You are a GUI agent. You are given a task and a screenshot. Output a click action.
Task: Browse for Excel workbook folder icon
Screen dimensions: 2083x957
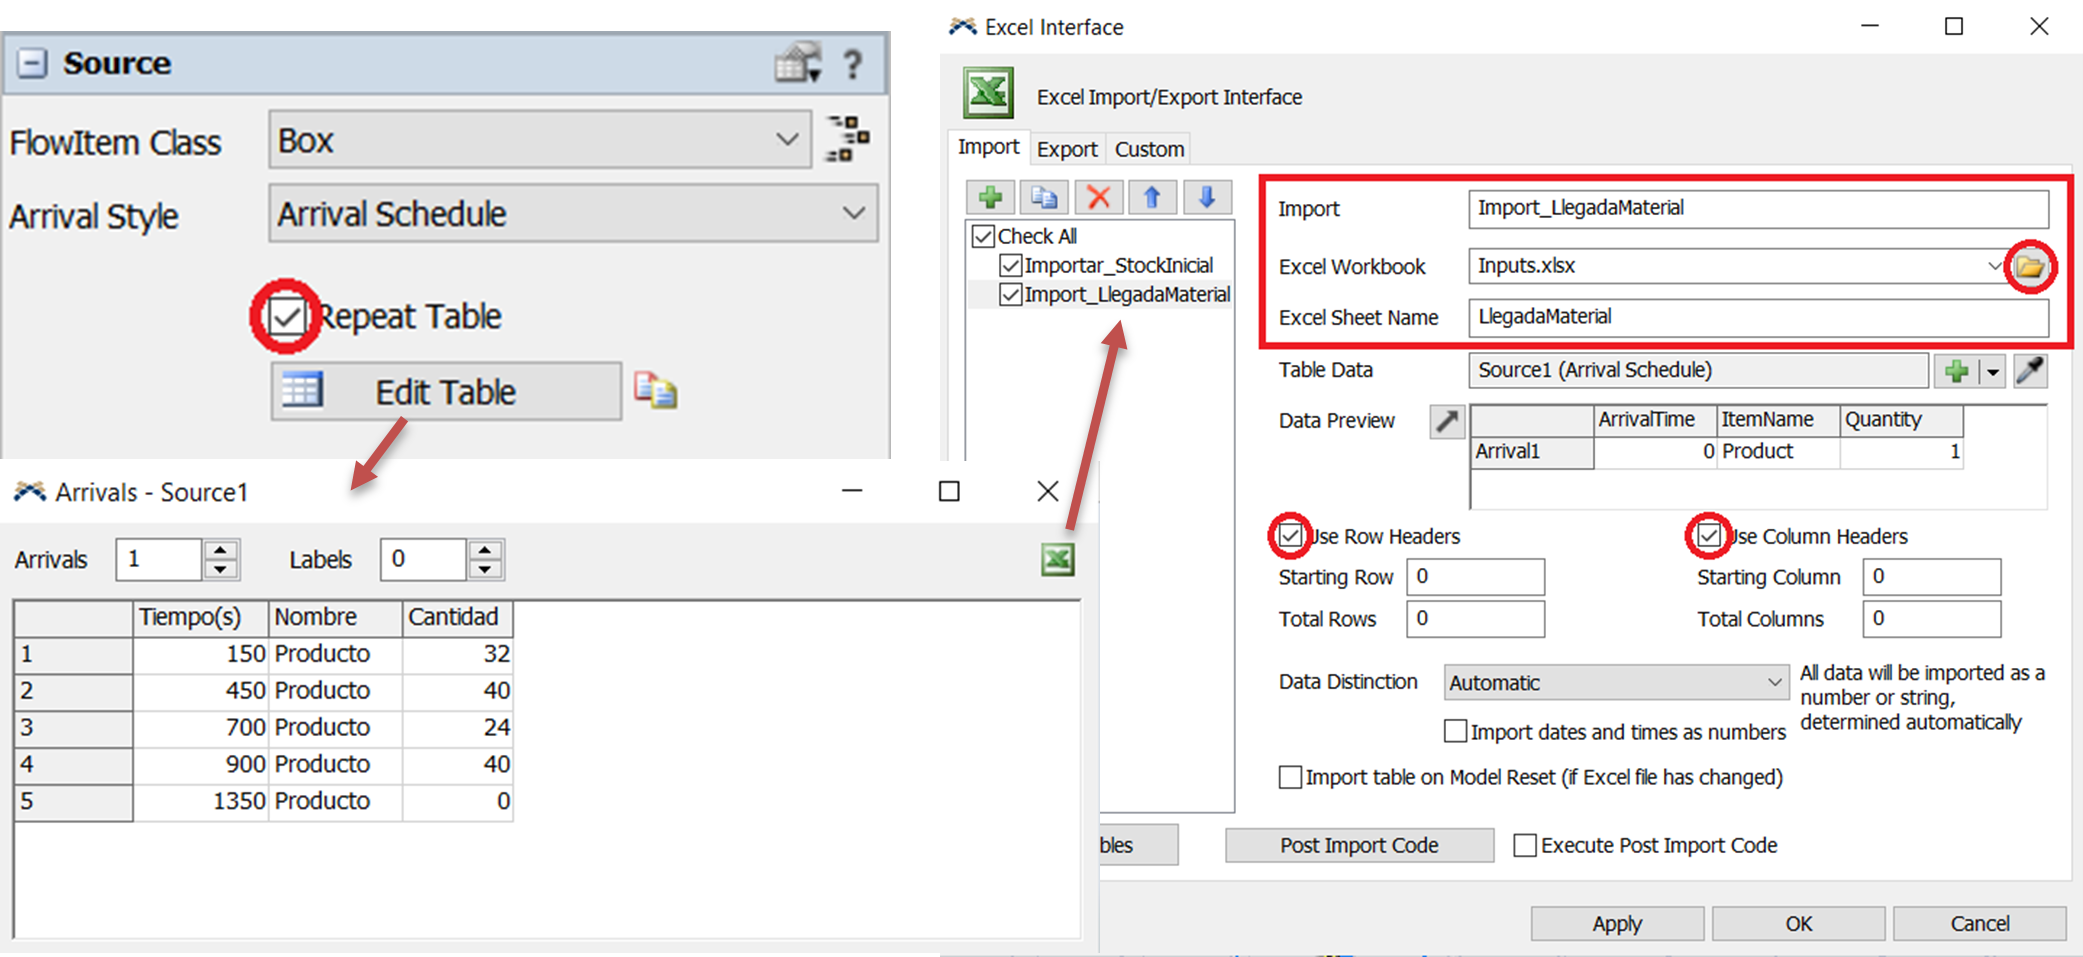point(2030,267)
